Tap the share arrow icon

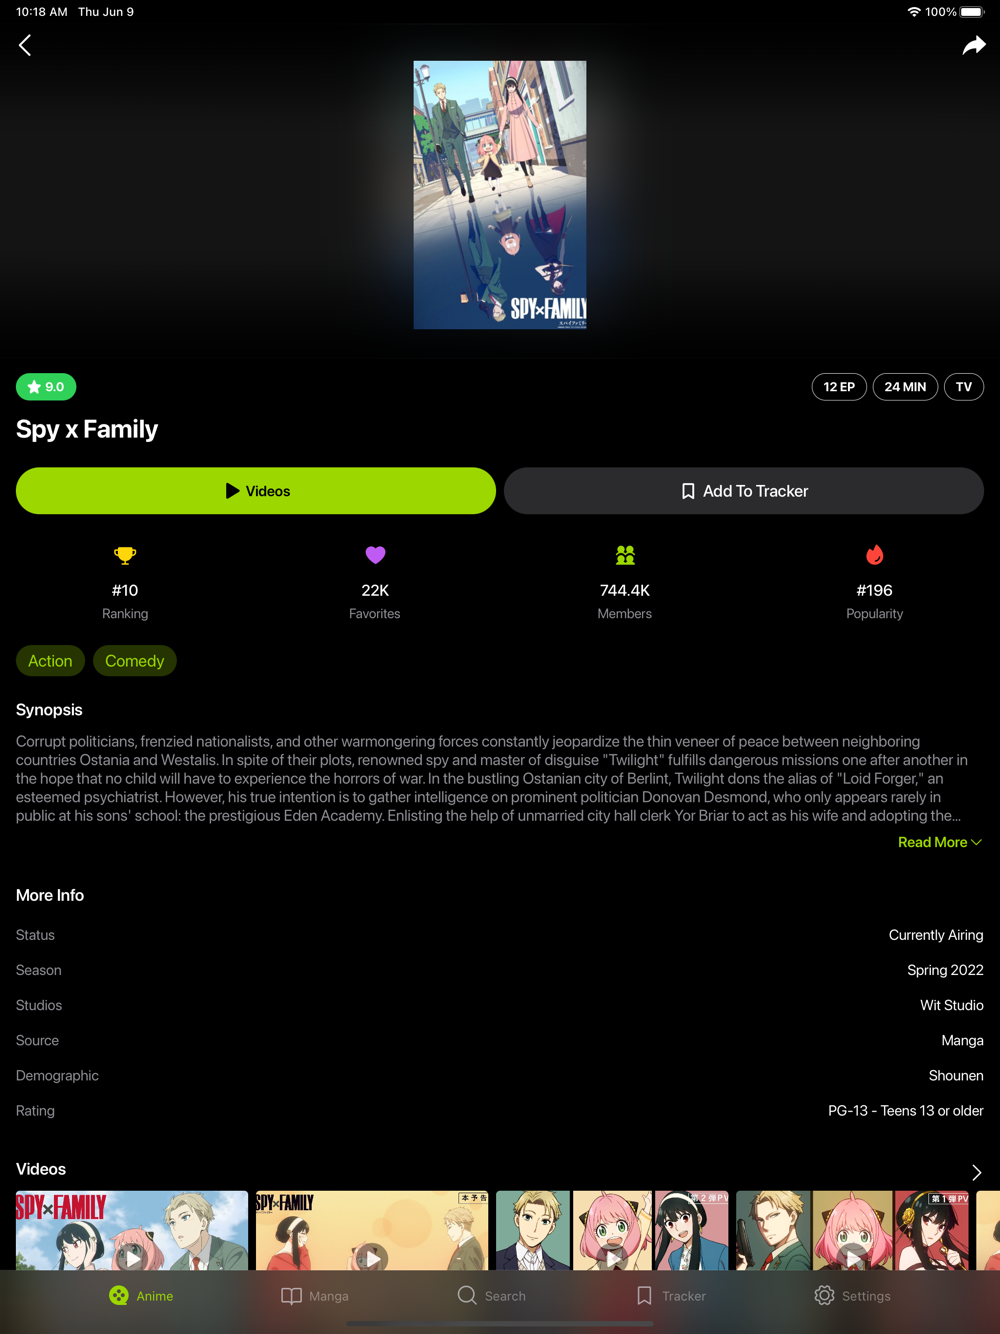pyautogui.click(x=974, y=45)
